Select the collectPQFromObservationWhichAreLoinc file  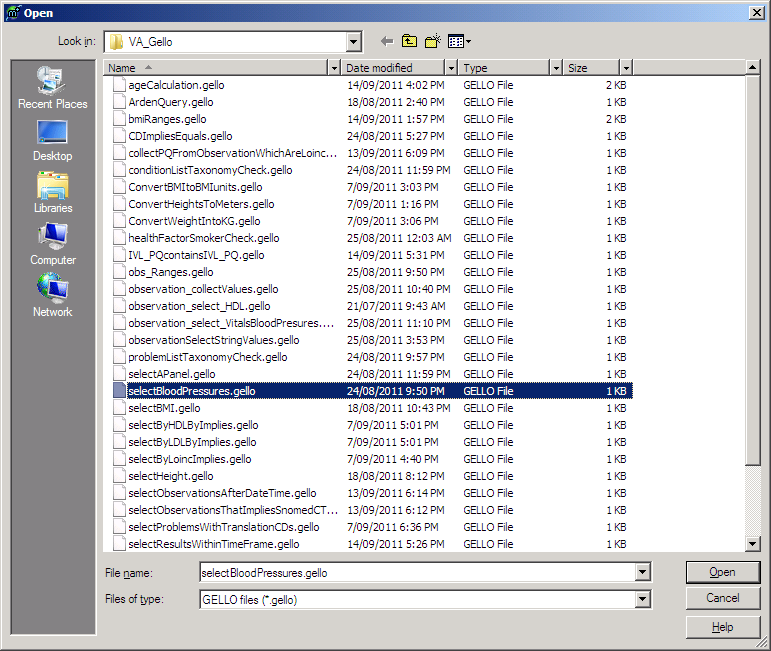[x=233, y=153]
